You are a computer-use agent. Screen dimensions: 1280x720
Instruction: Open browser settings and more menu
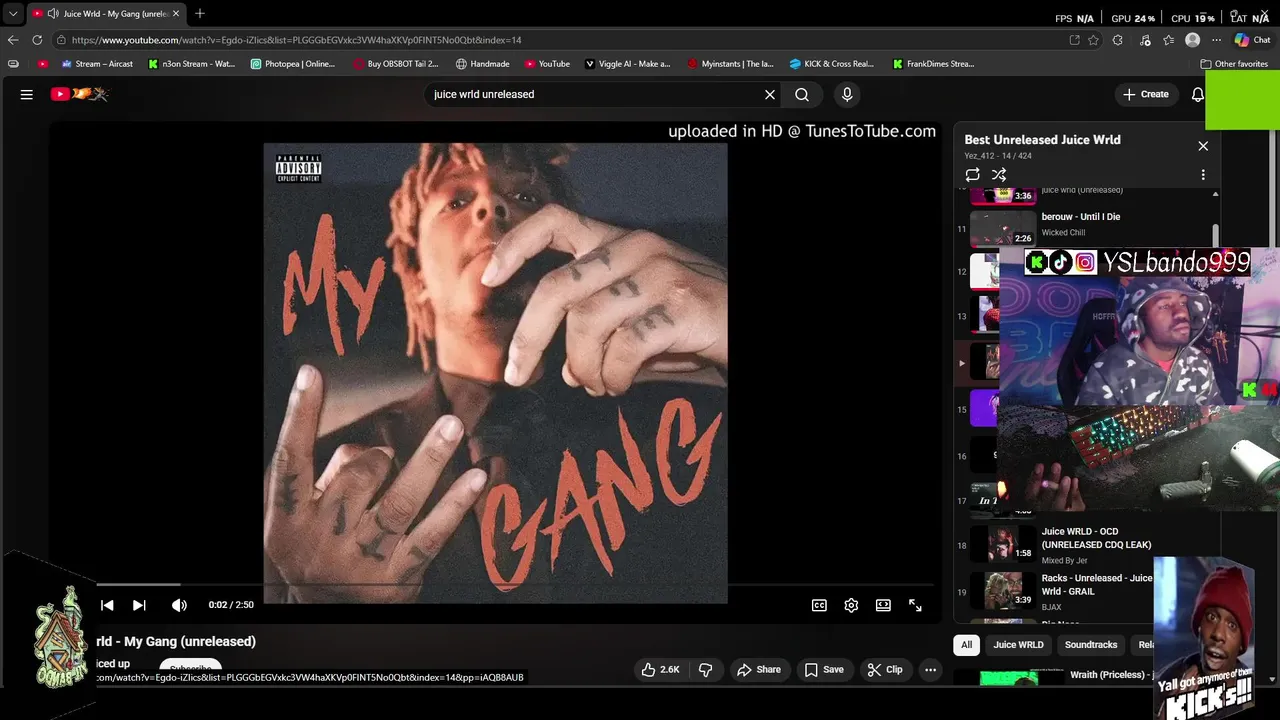pos(1216,40)
